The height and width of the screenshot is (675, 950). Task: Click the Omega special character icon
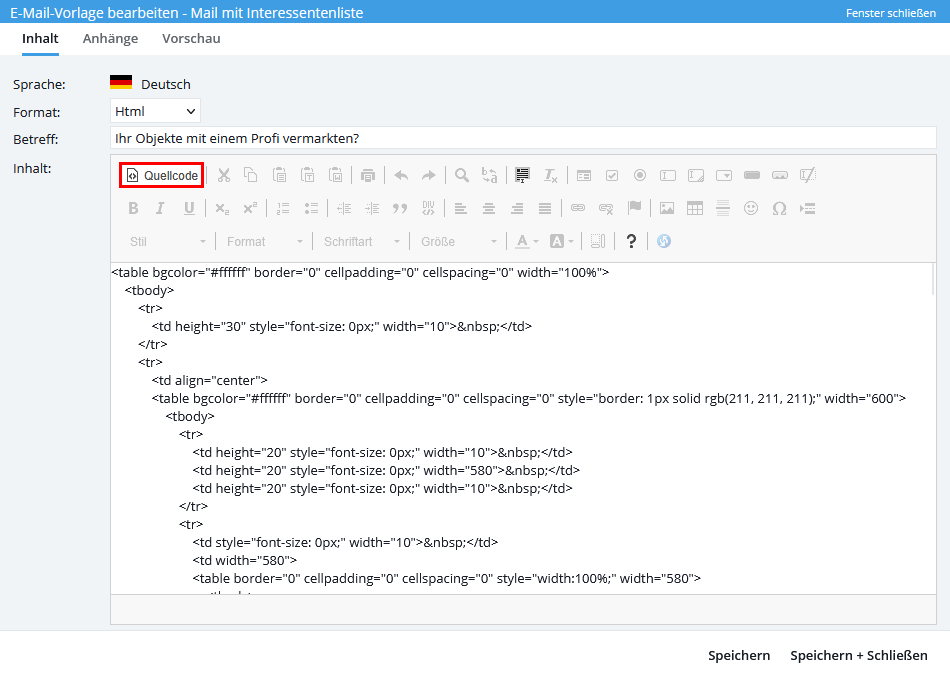pyautogui.click(x=779, y=208)
